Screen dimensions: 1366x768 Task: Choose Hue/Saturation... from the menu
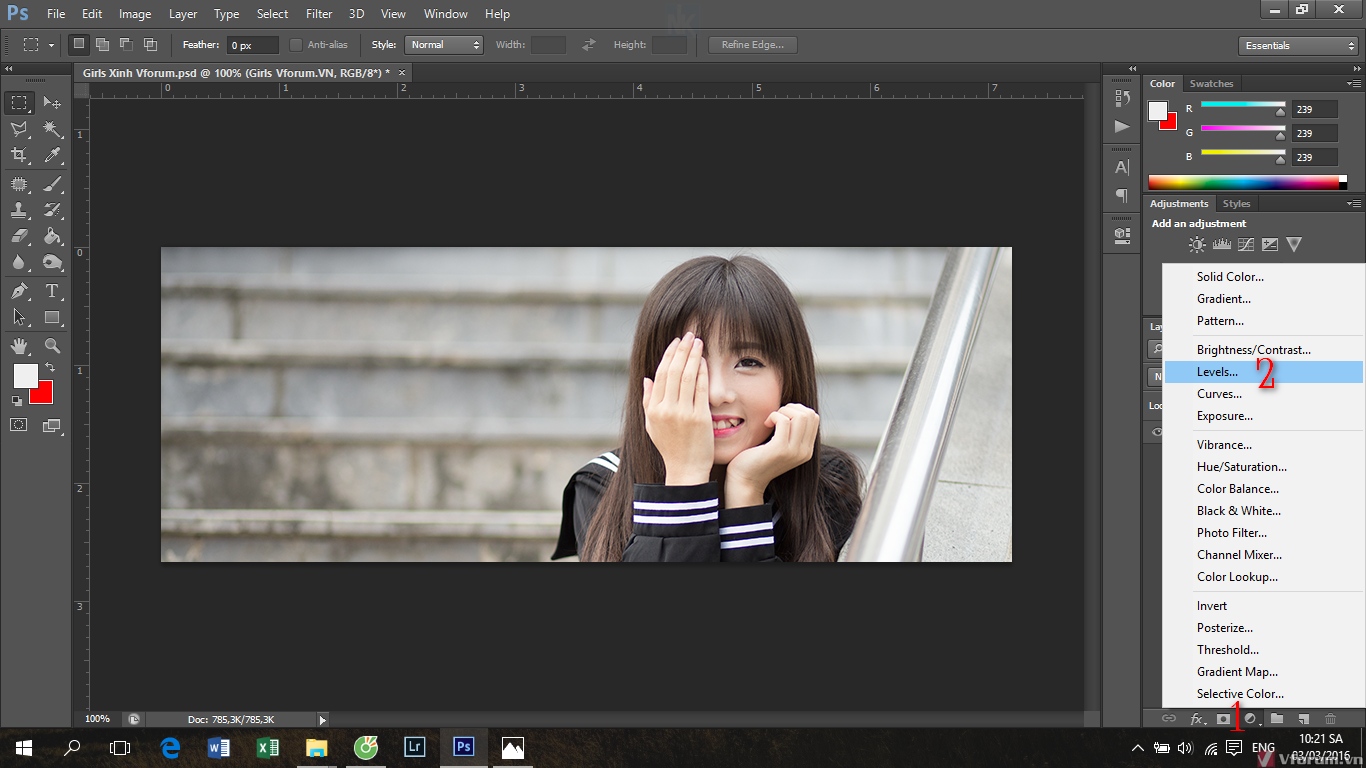pyautogui.click(x=1264, y=467)
